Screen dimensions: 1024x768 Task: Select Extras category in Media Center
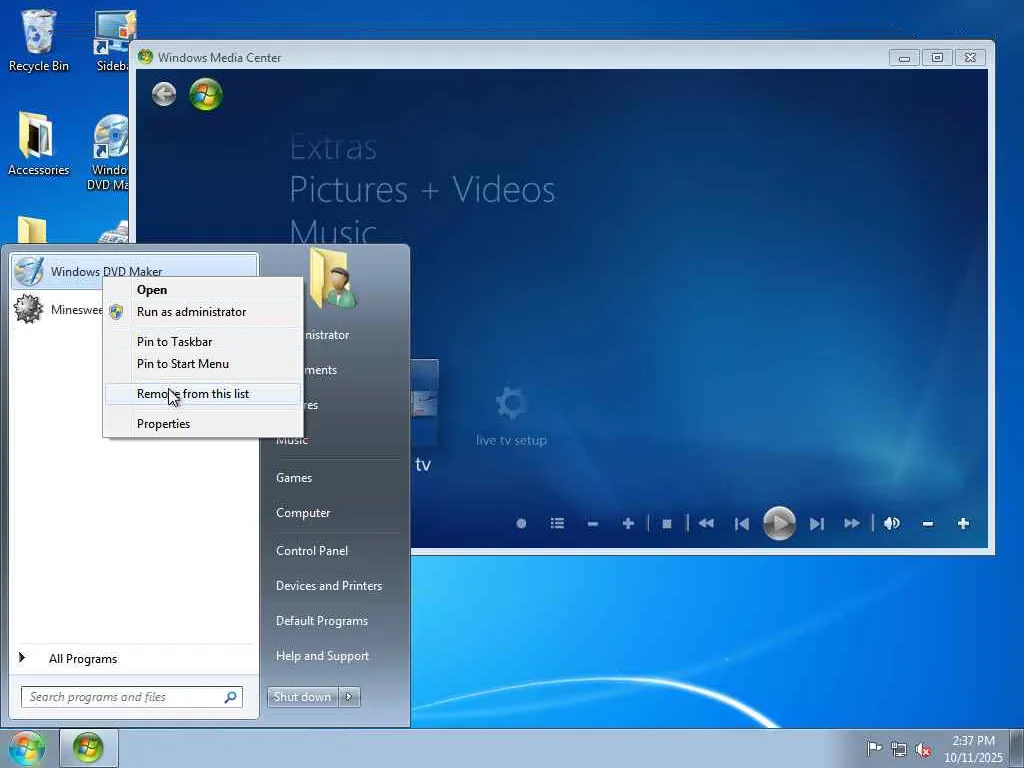334,148
